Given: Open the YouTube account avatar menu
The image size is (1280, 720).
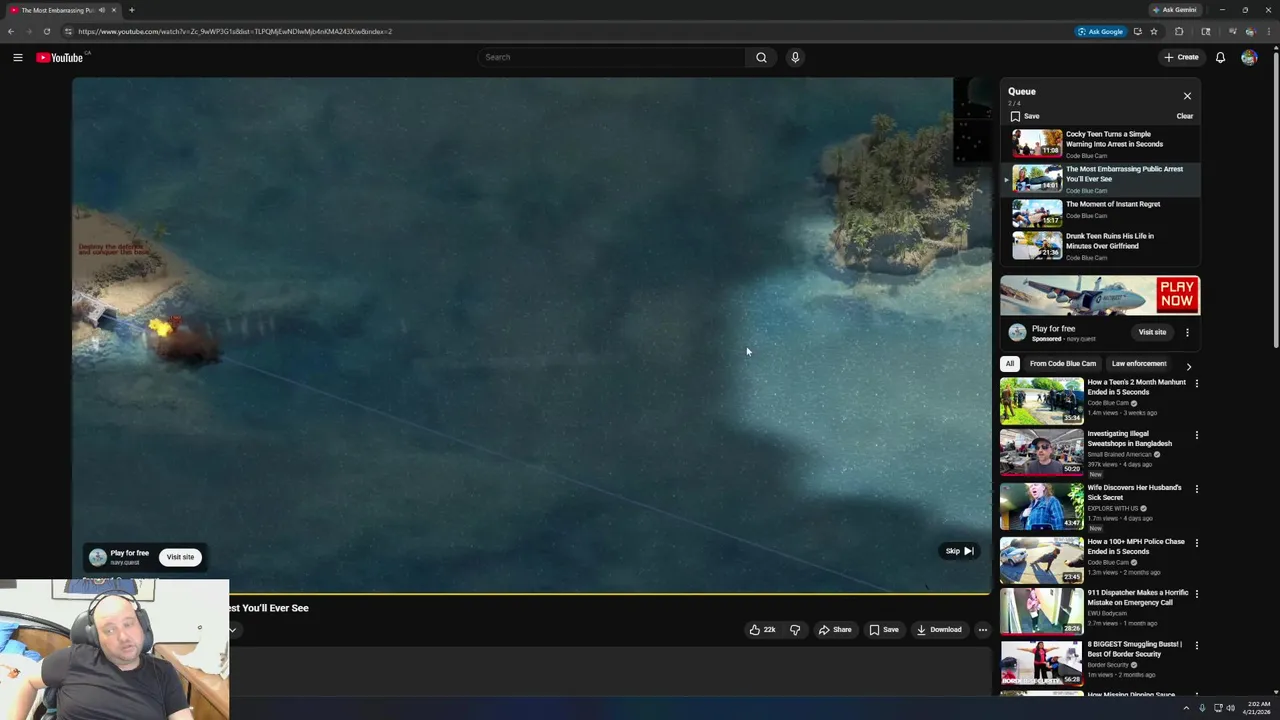Looking at the screenshot, I should (x=1249, y=57).
